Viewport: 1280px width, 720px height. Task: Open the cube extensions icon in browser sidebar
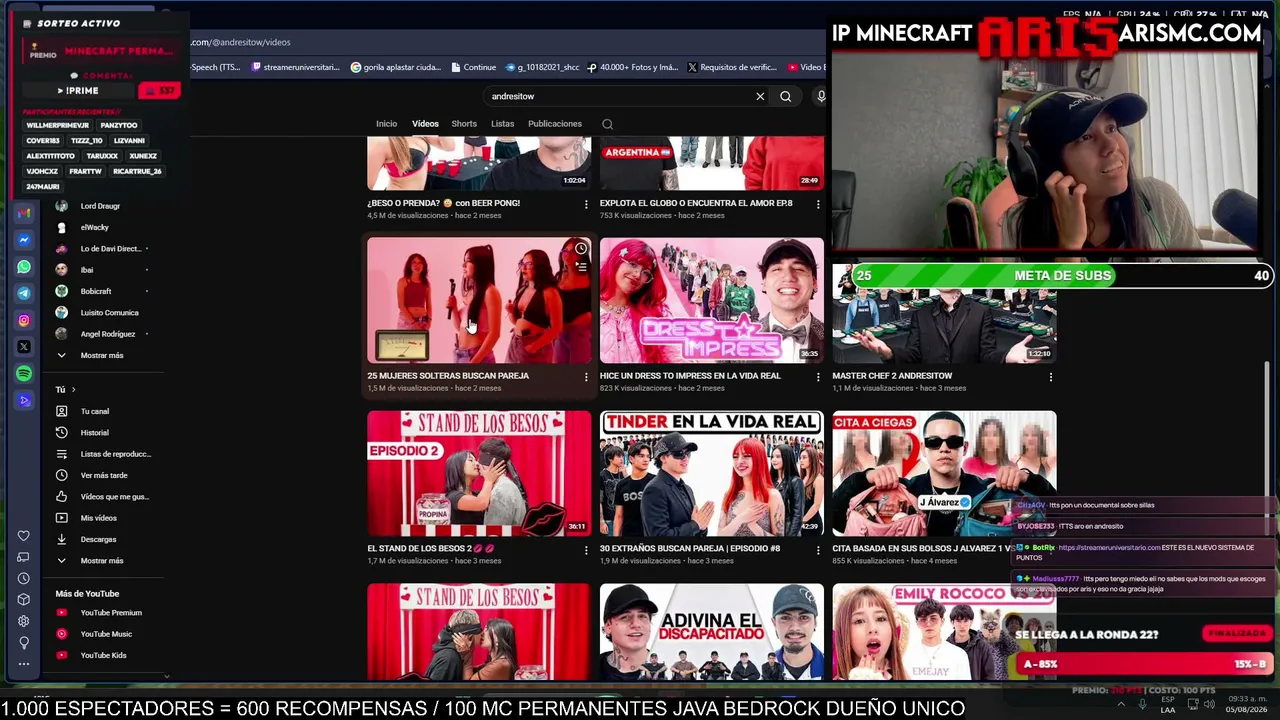point(24,599)
